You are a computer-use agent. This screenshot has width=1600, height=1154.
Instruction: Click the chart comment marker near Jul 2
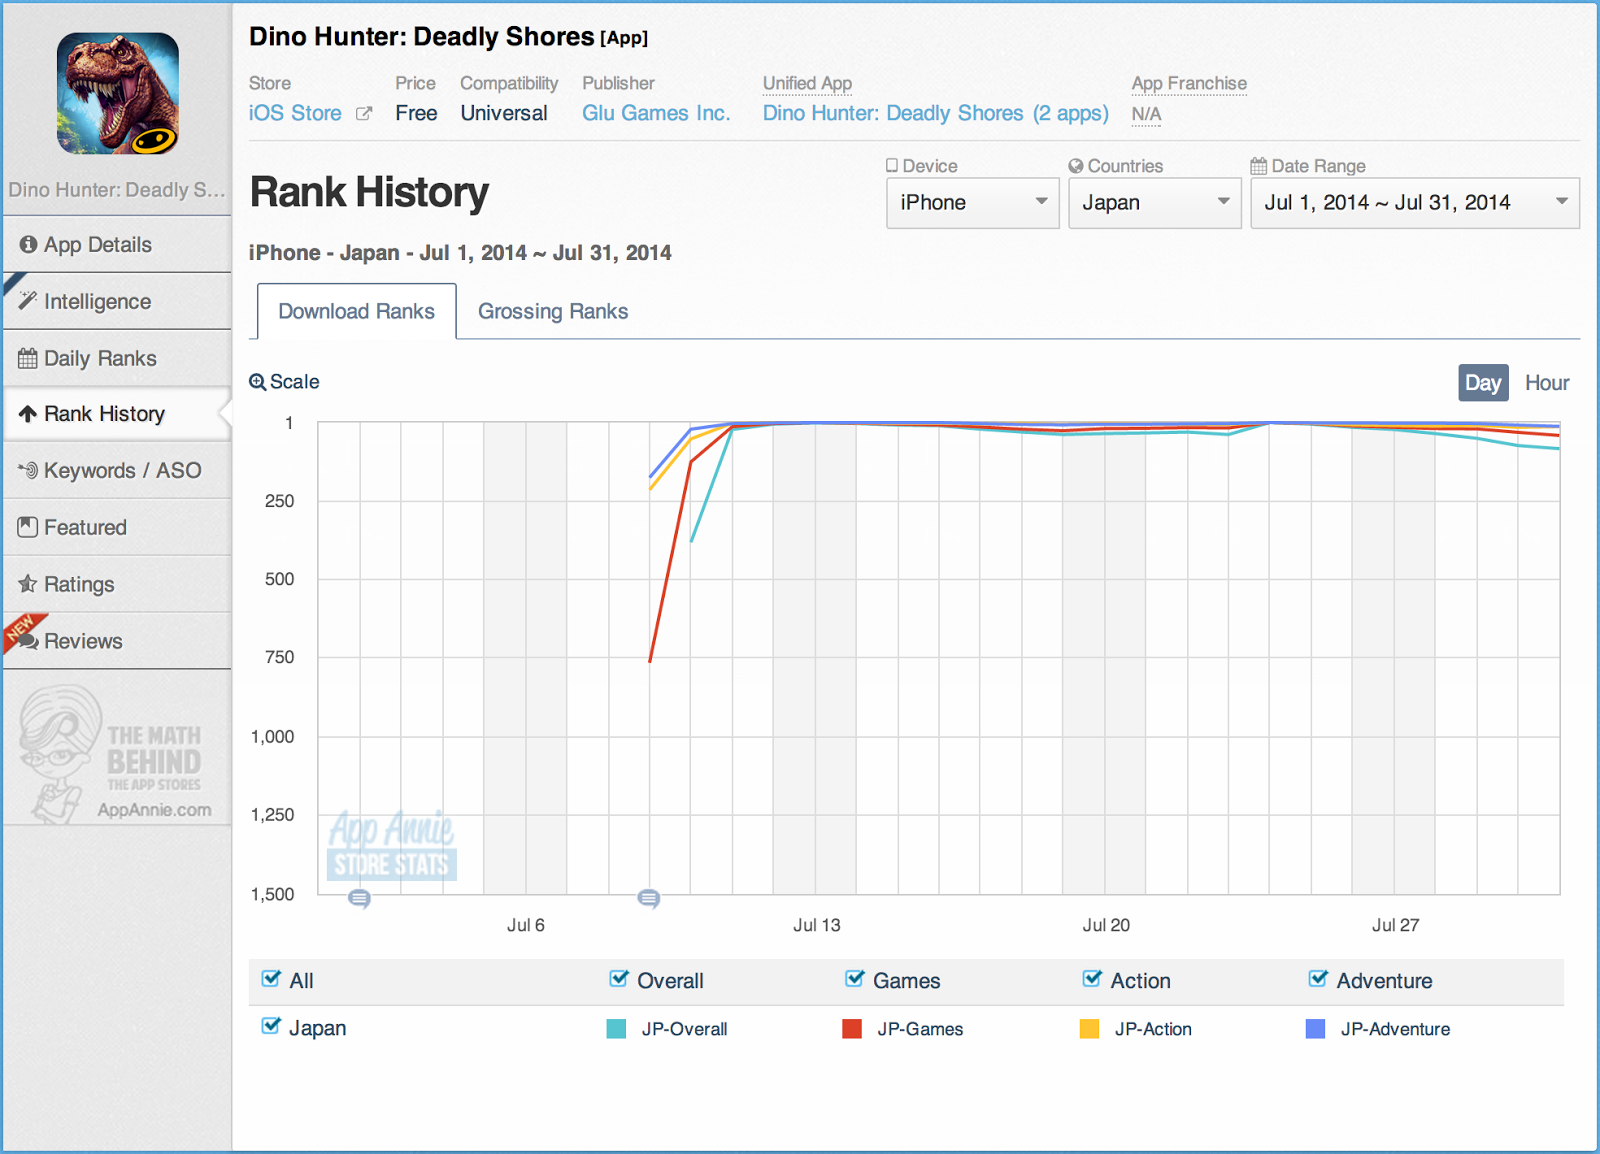(x=359, y=899)
